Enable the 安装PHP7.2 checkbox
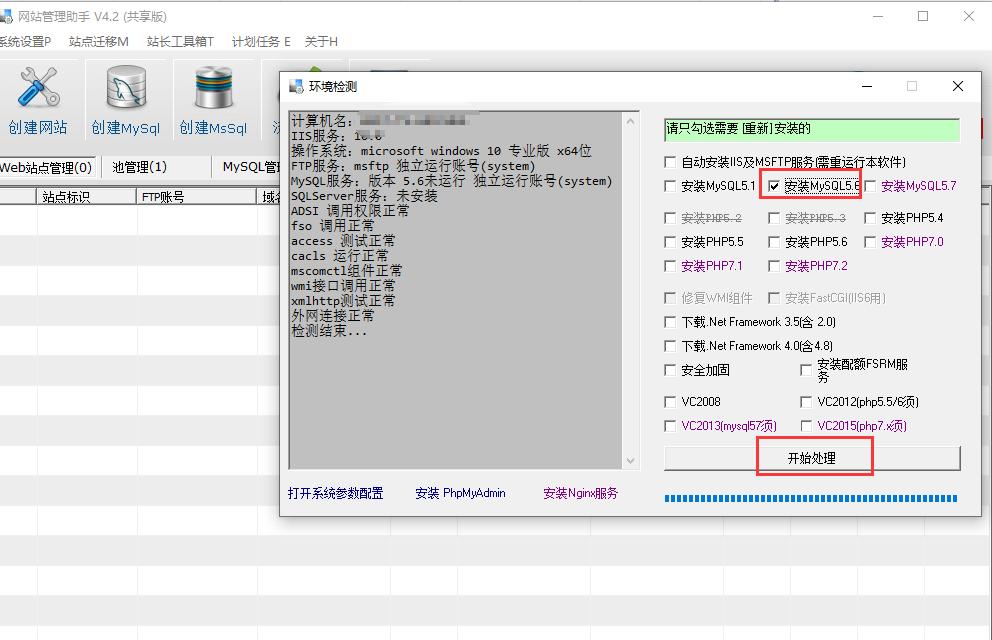The height and width of the screenshot is (640, 992). [x=775, y=266]
